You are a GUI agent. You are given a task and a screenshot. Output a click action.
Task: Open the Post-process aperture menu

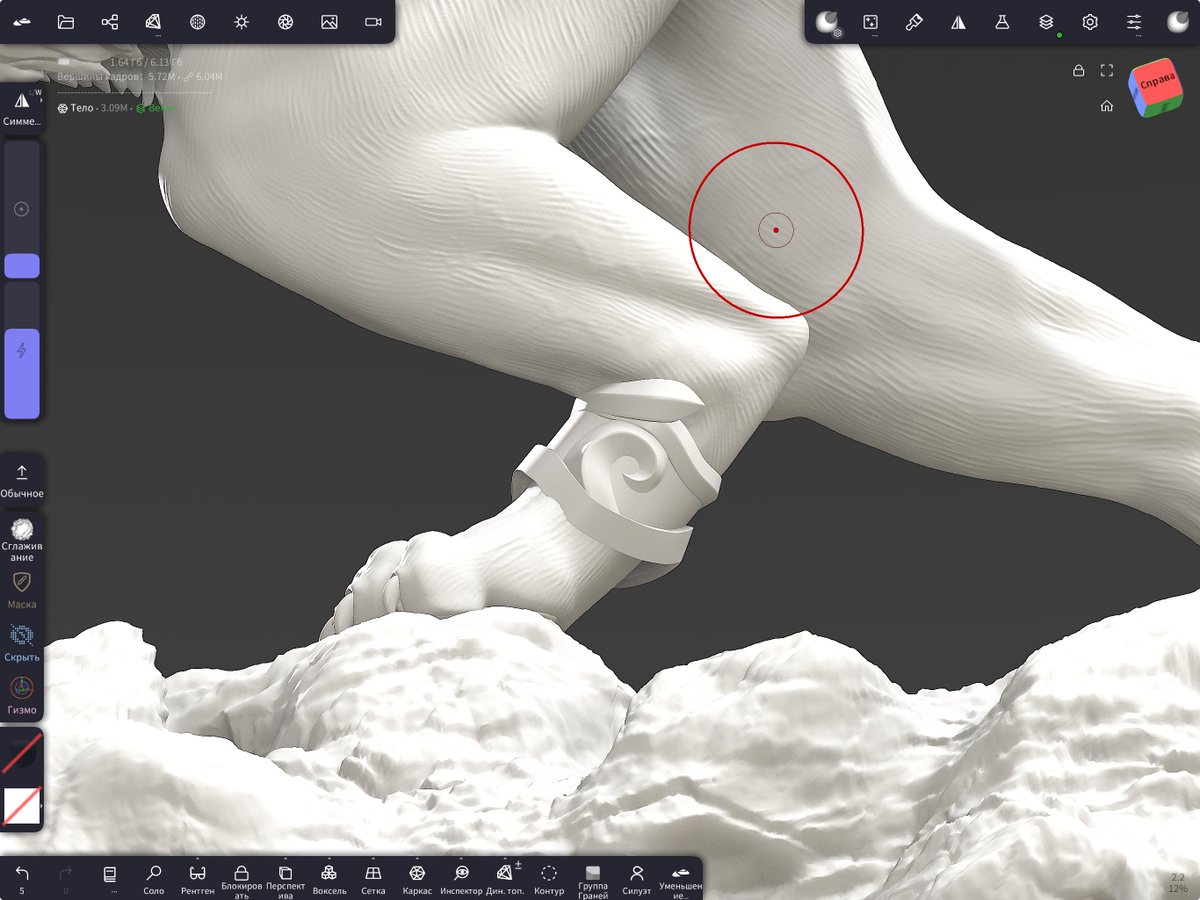pos(285,21)
